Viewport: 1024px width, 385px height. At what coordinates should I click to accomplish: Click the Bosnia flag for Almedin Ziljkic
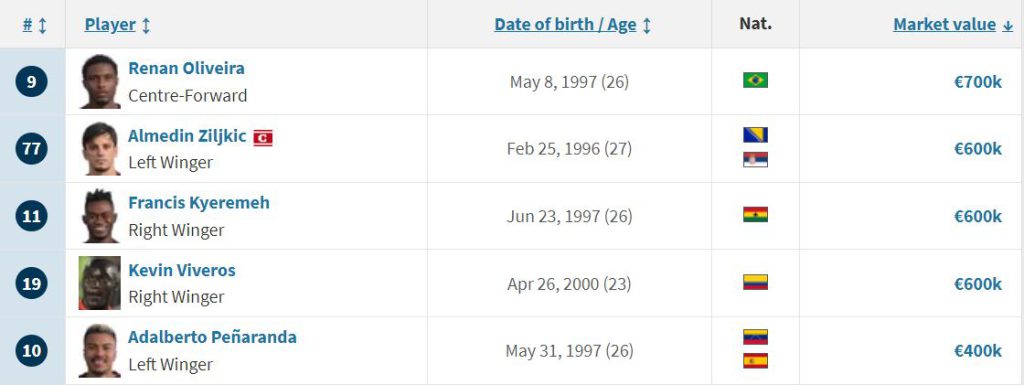point(755,135)
